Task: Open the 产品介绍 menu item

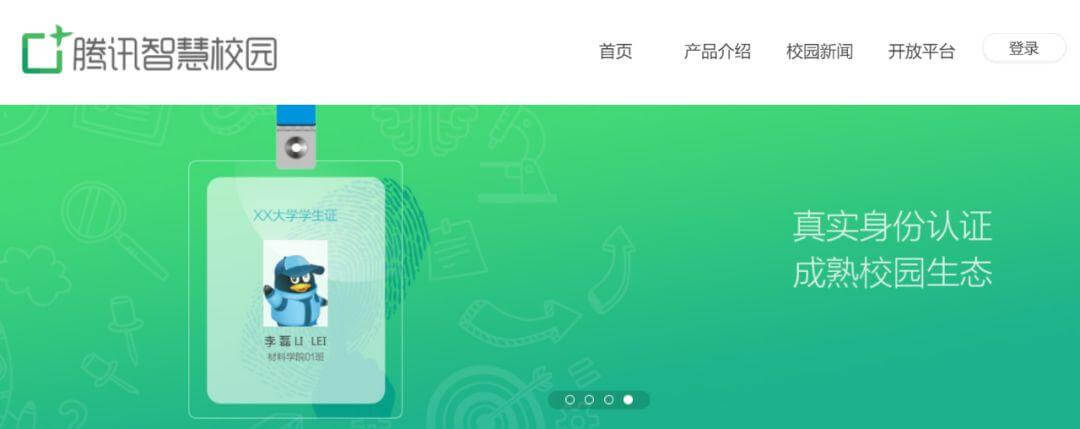Action: 717,52
